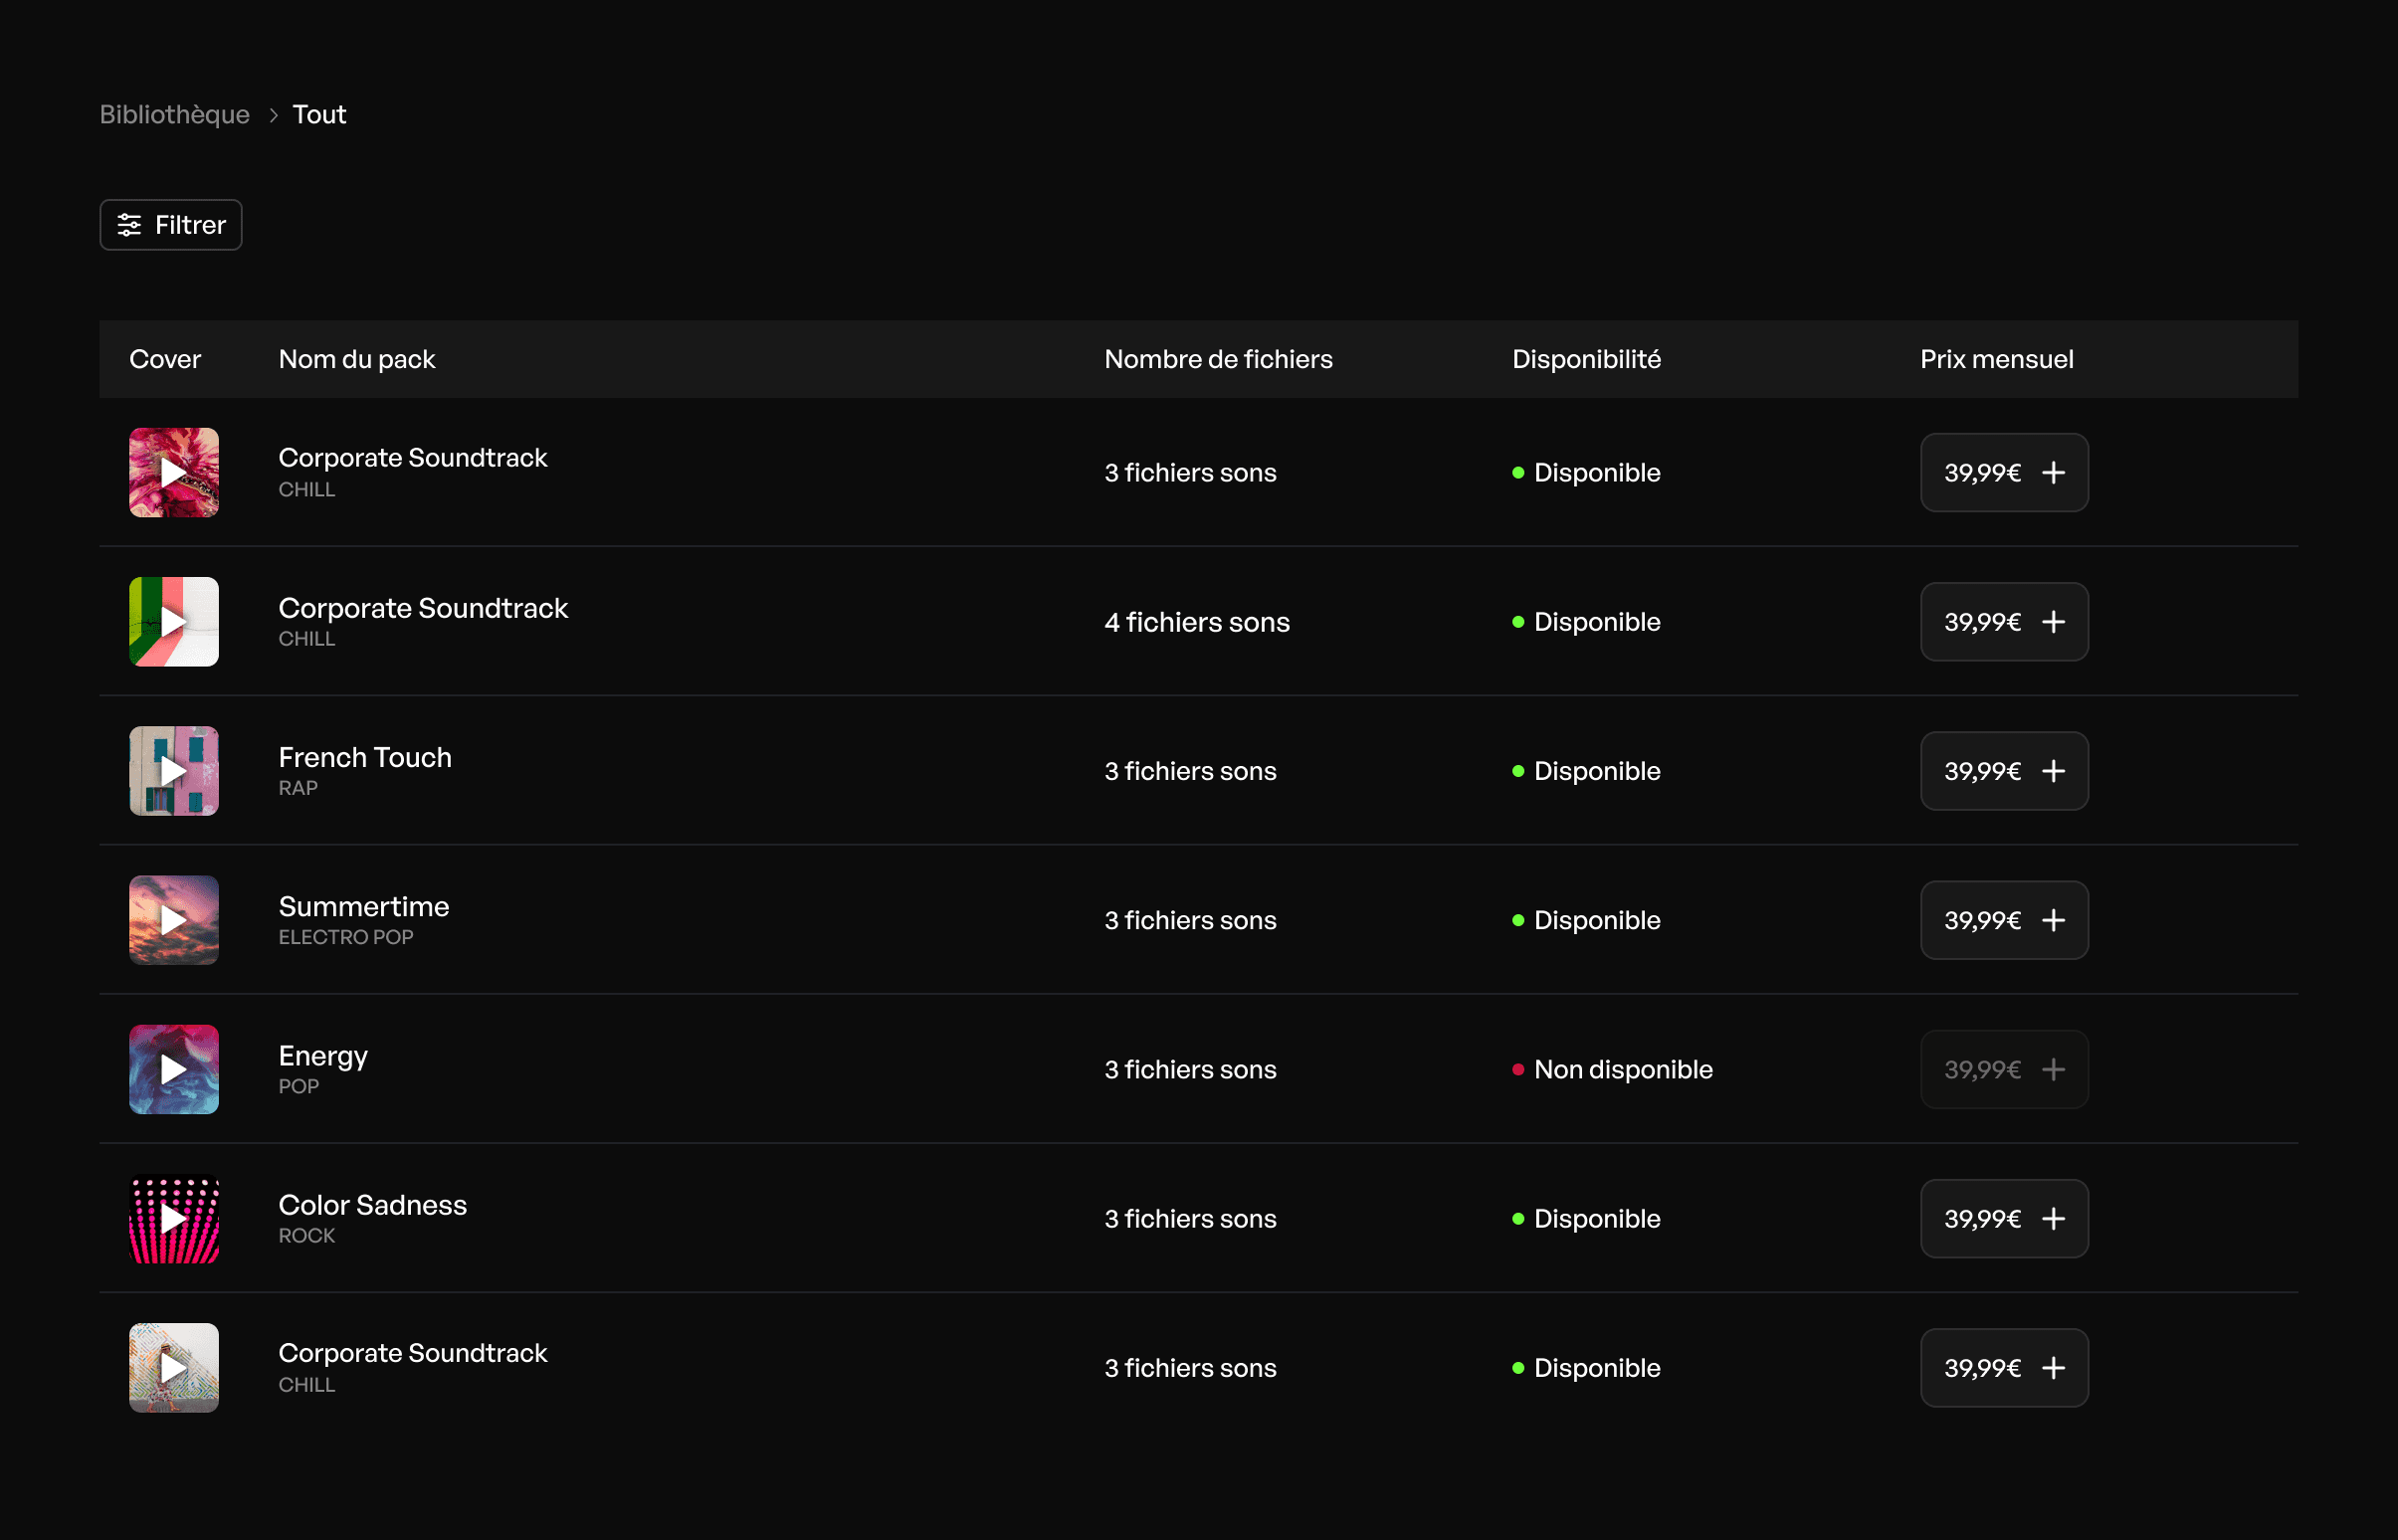Go to Bibliothèque breadcrumb
The width and height of the screenshot is (2398, 1540).
pos(174,115)
